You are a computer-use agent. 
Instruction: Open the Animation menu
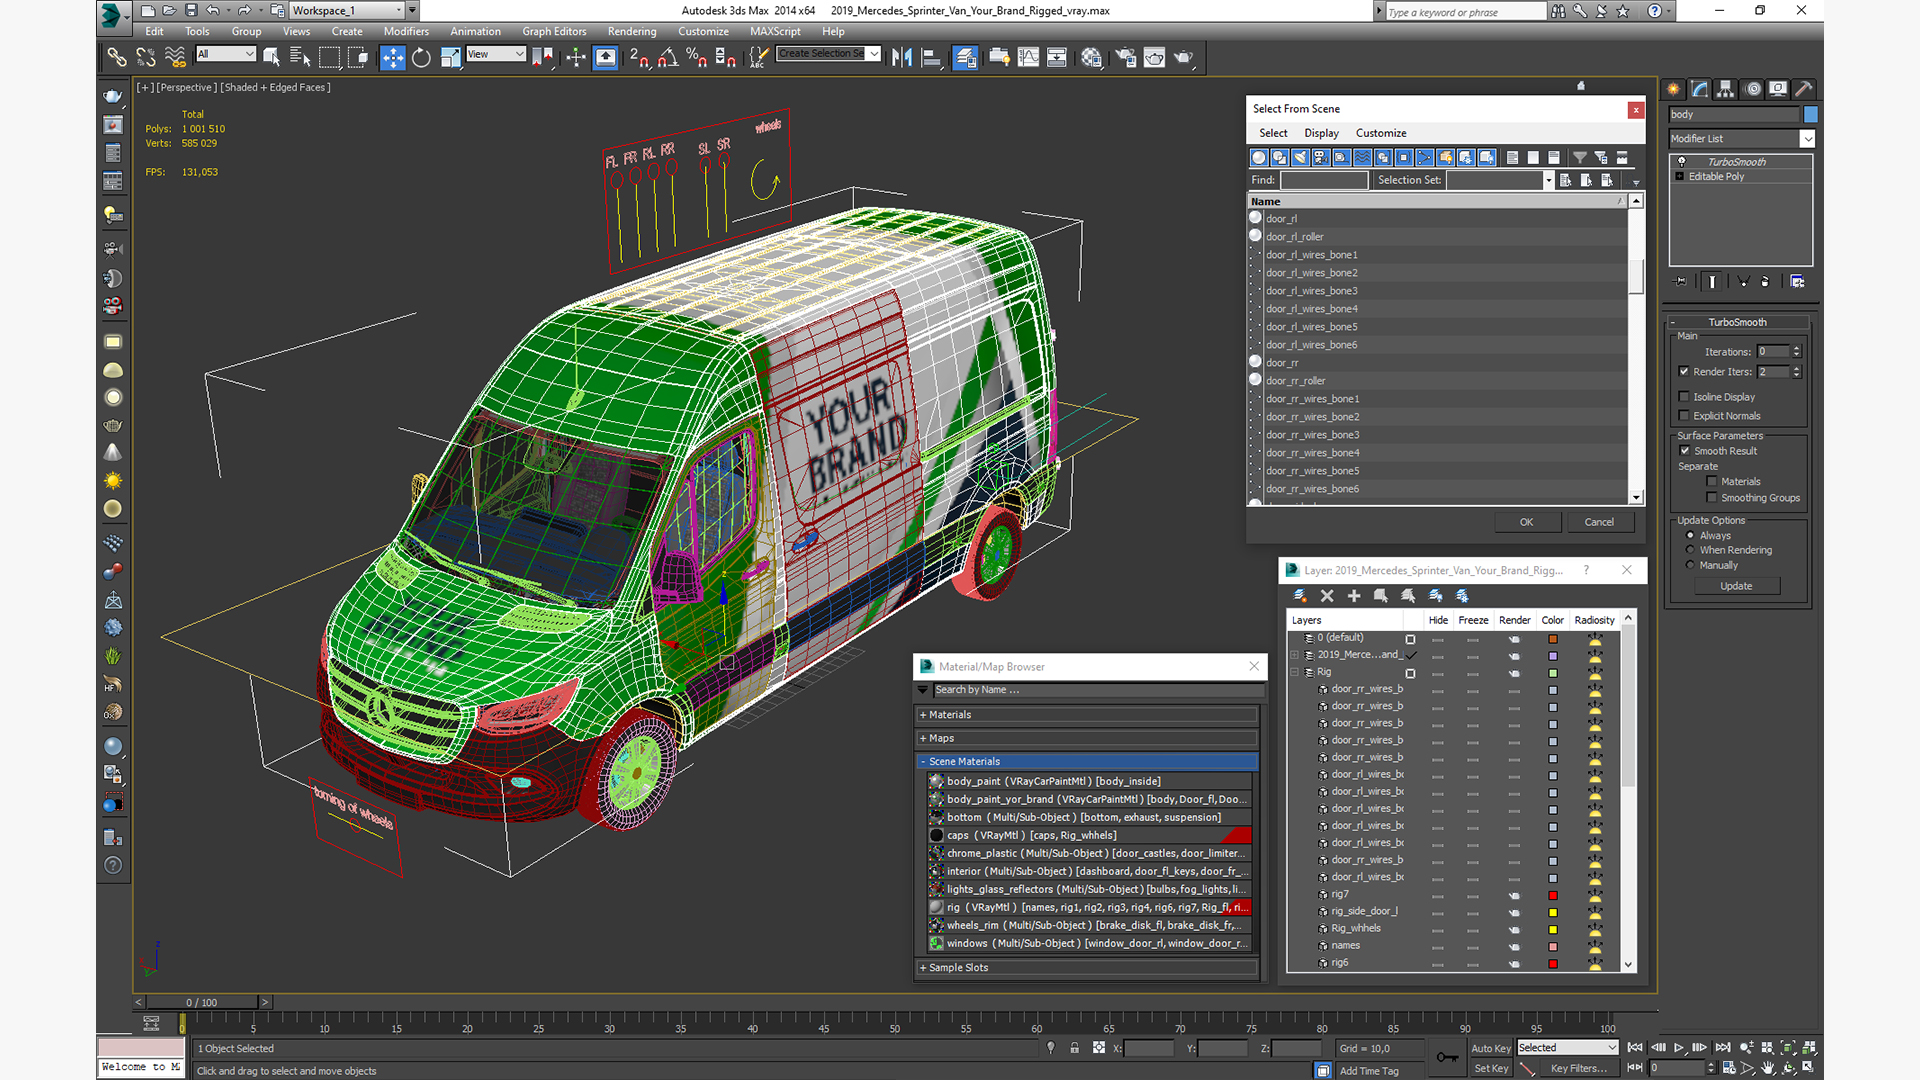pyautogui.click(x=475, y=32)
